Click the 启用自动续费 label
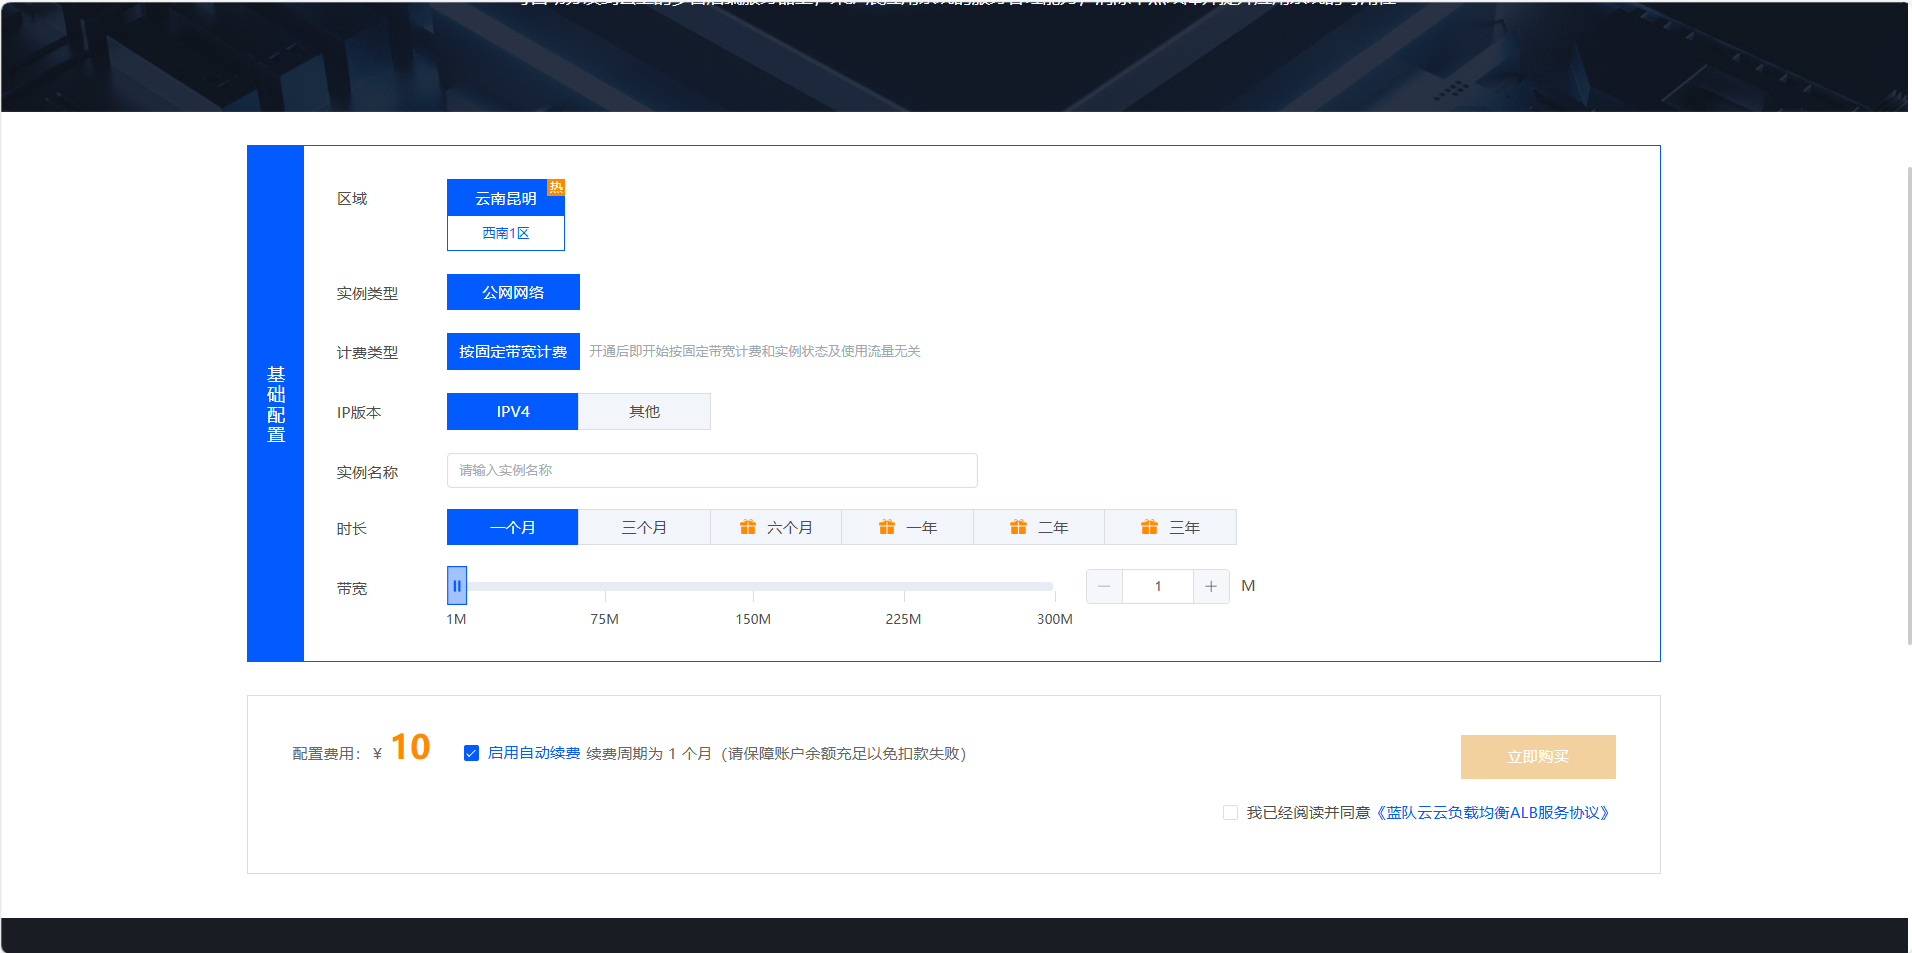Image resolution: width=1912 pixels, height=953 pixels. coord(533,753)
